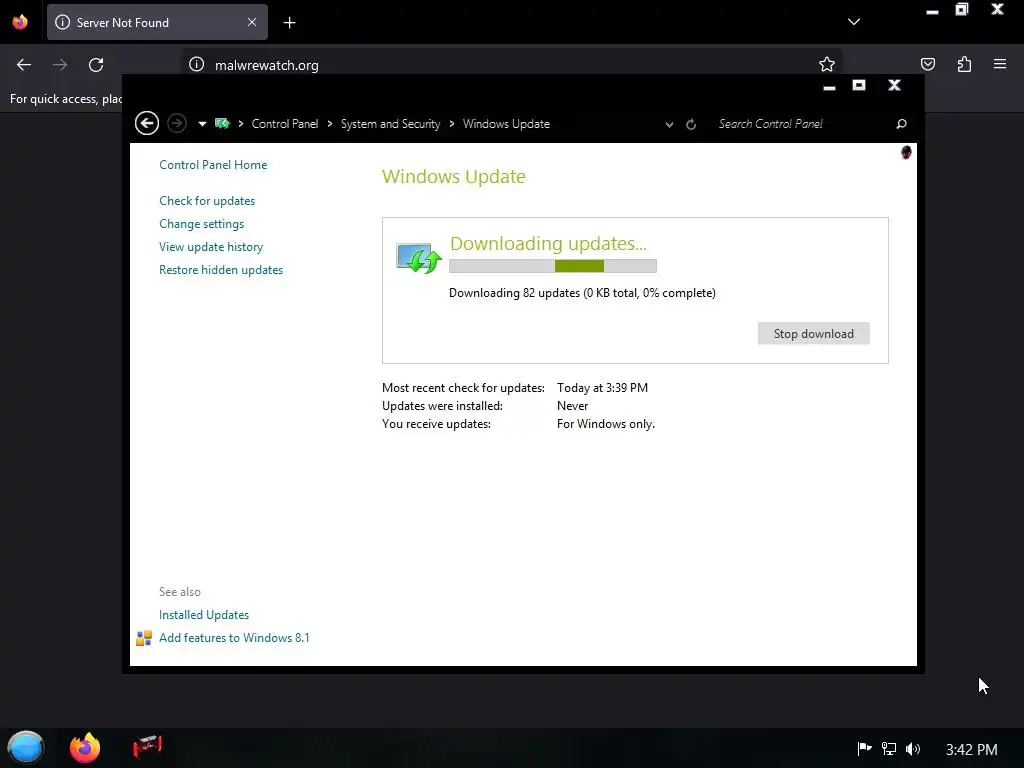Click Firefox logo in the tab bar
1024x768 pixels.
pyautogui.click(x=20, y=22)
